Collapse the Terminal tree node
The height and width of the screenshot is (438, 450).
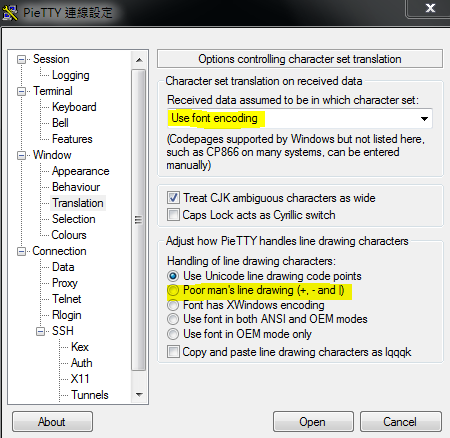(21, 91)
